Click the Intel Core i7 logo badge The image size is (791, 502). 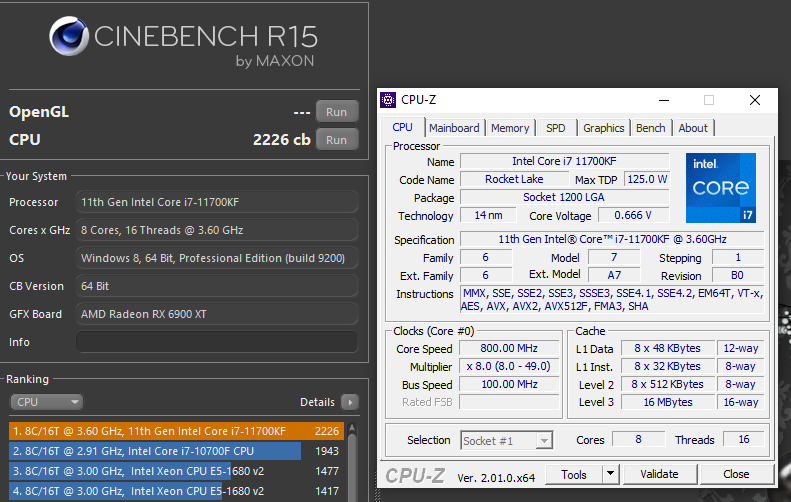click(x=720, y=188)
